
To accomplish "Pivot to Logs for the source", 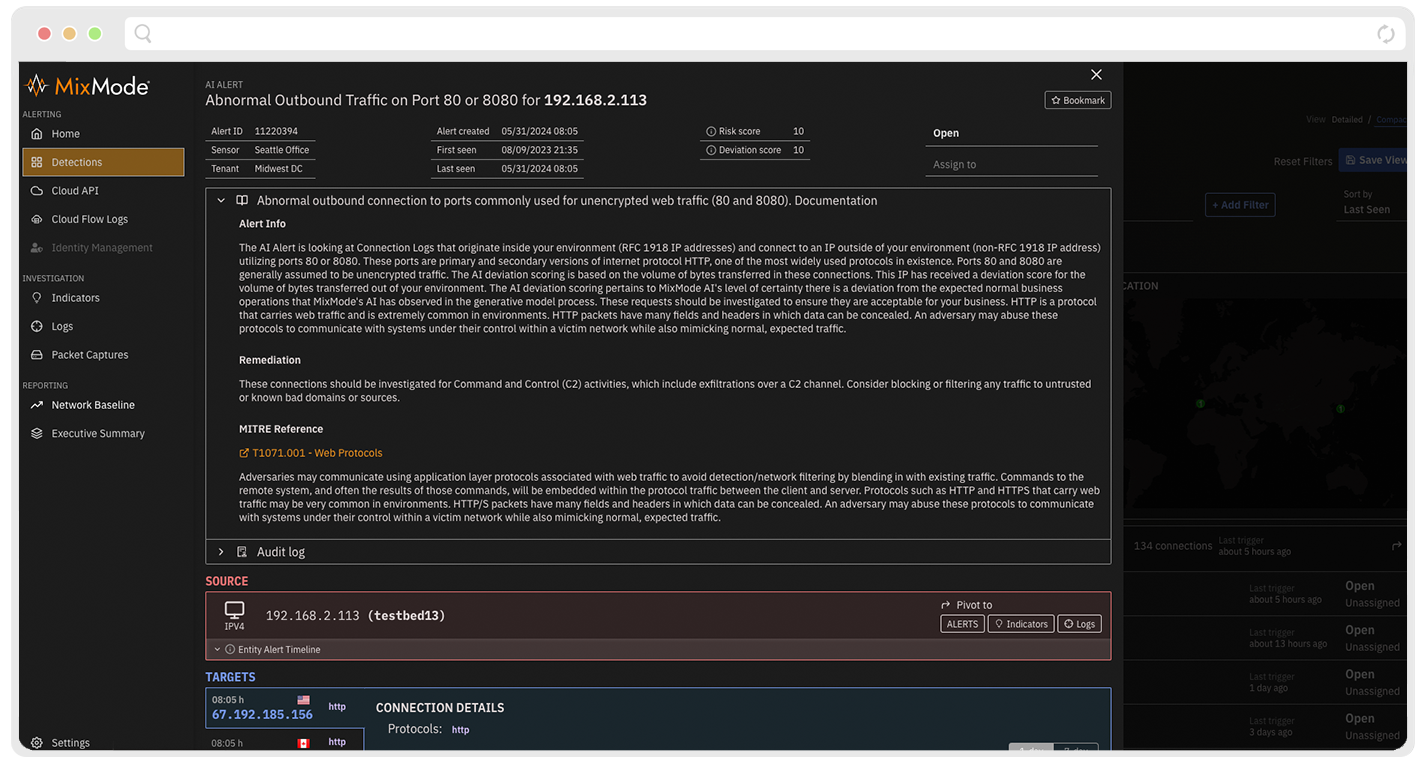I will (1079, 624).
